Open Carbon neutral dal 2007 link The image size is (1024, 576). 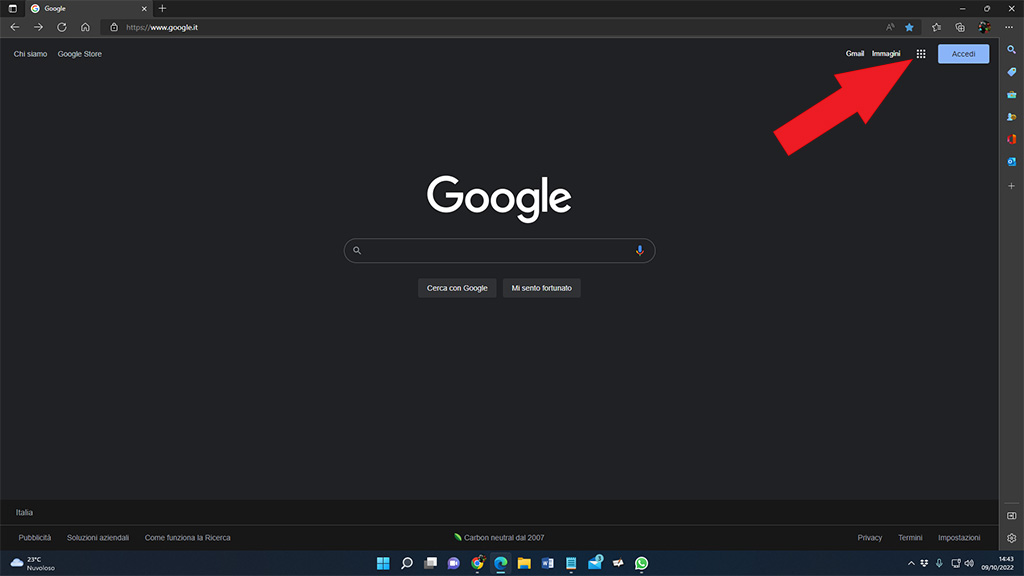click(500, 537)
